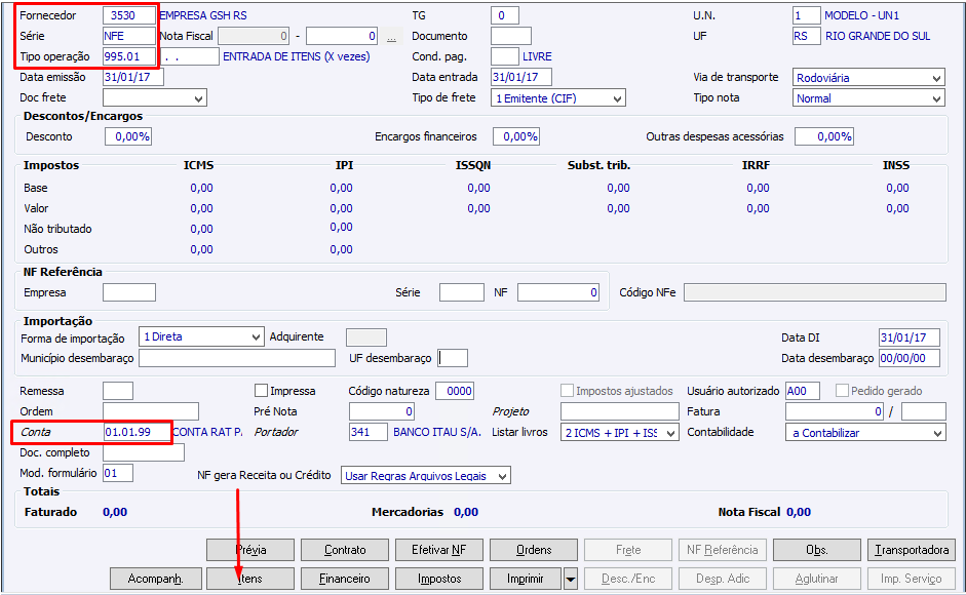
Task: Click the Data entrada field
Action: pyautogui.click(x=521, y=77)
